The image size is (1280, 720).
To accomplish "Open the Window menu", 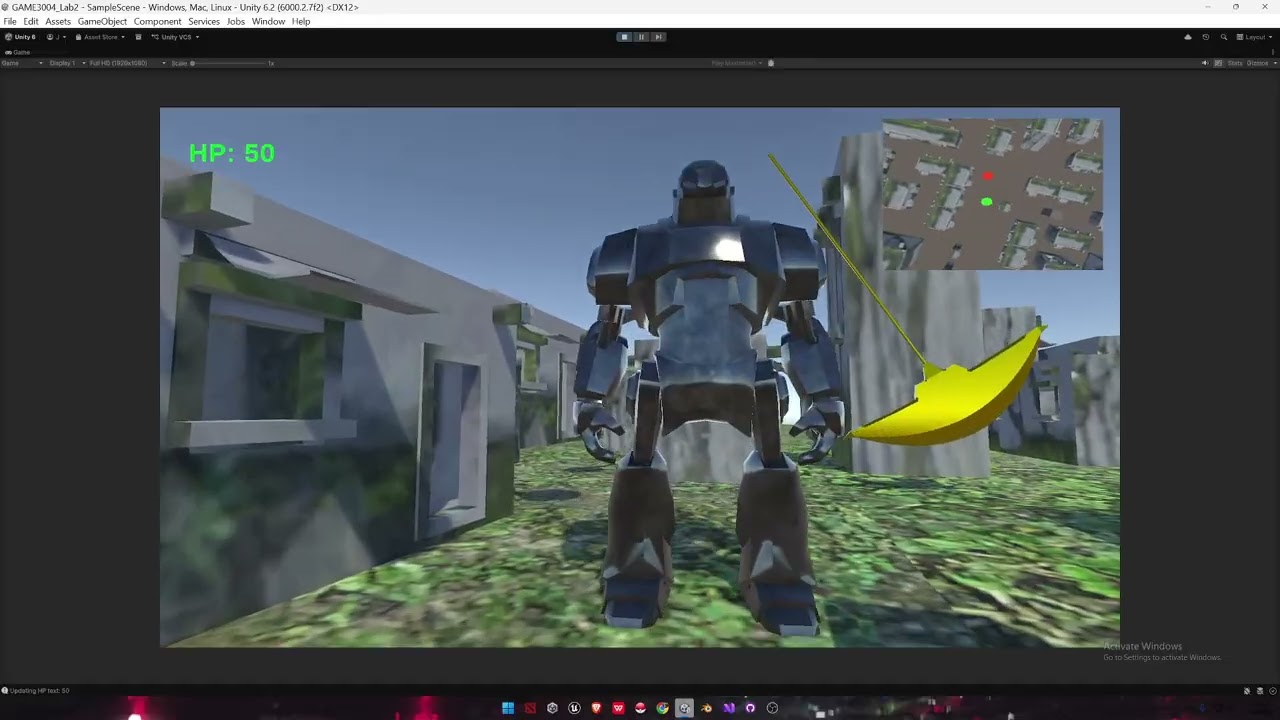I will pos(268,21).
